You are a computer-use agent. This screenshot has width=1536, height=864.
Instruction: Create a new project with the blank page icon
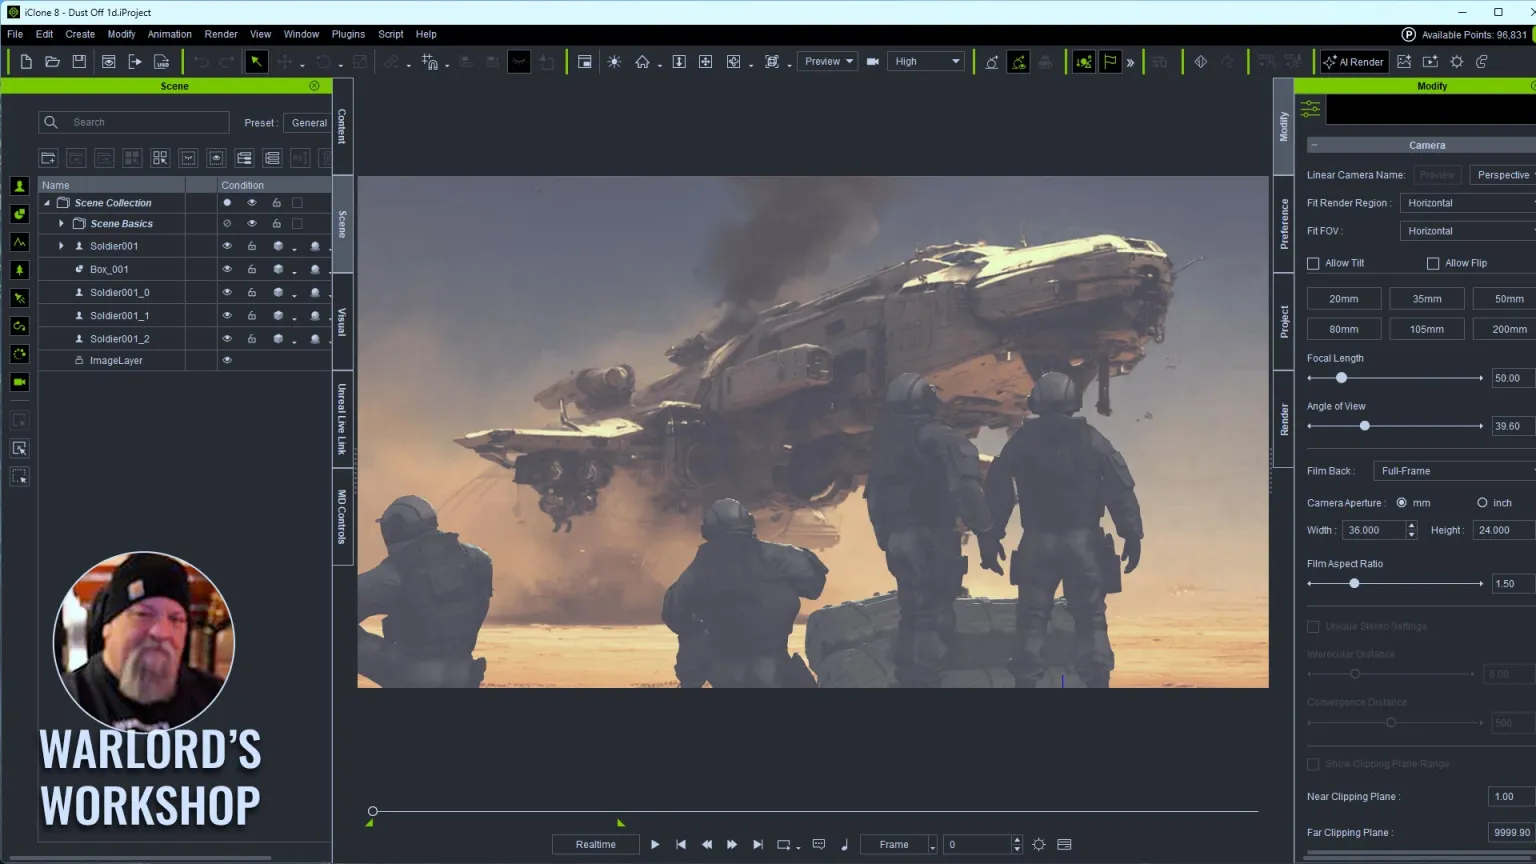coord(26,62)
